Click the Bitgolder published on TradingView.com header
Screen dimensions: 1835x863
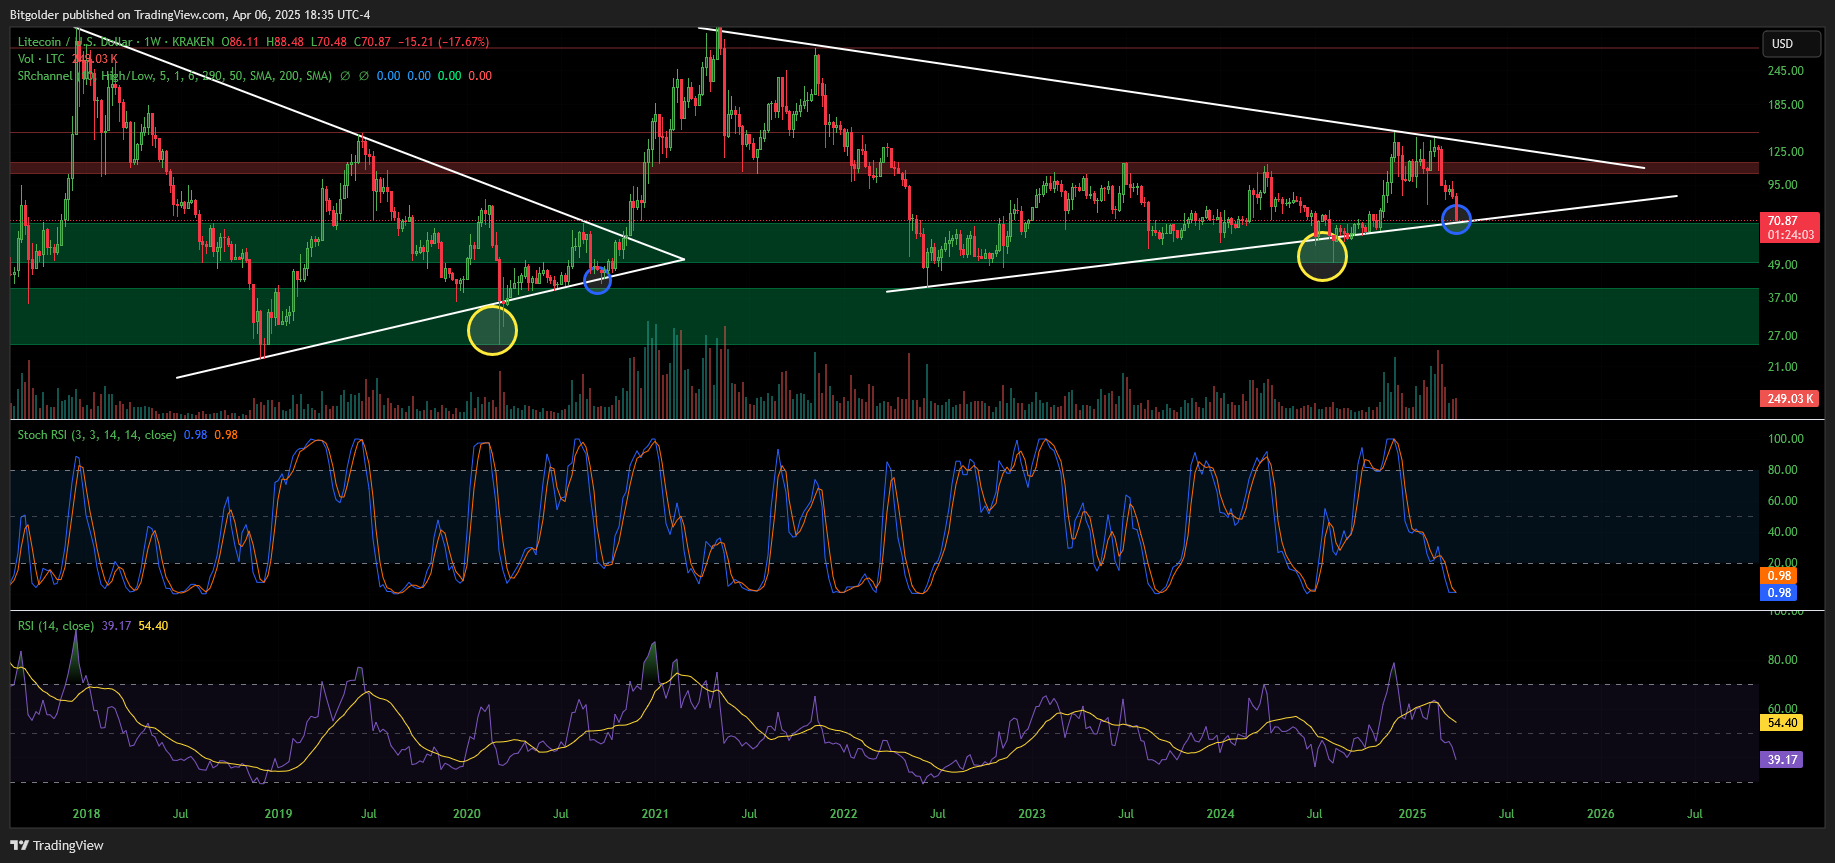pyautogui.click(x=190, y=14)
